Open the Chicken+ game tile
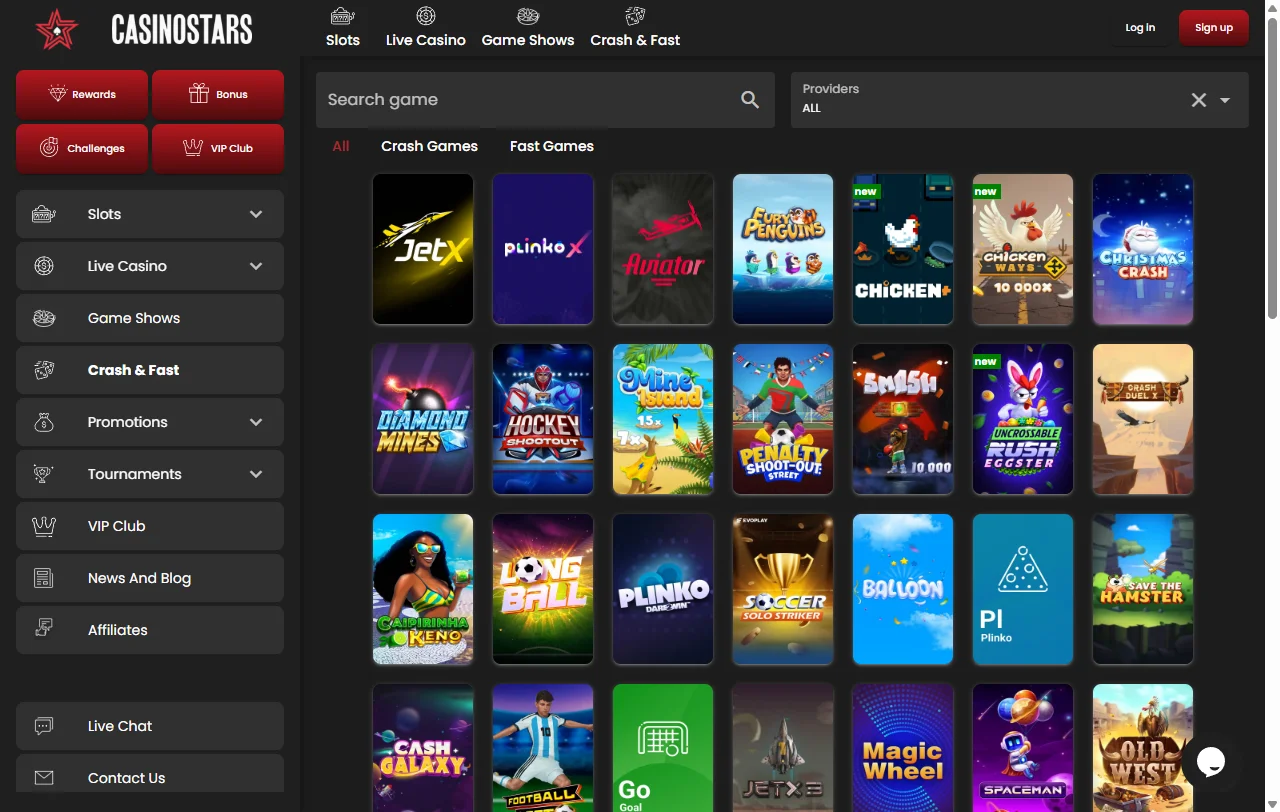This screenshot has height=812, width=1280. point(903,249)
